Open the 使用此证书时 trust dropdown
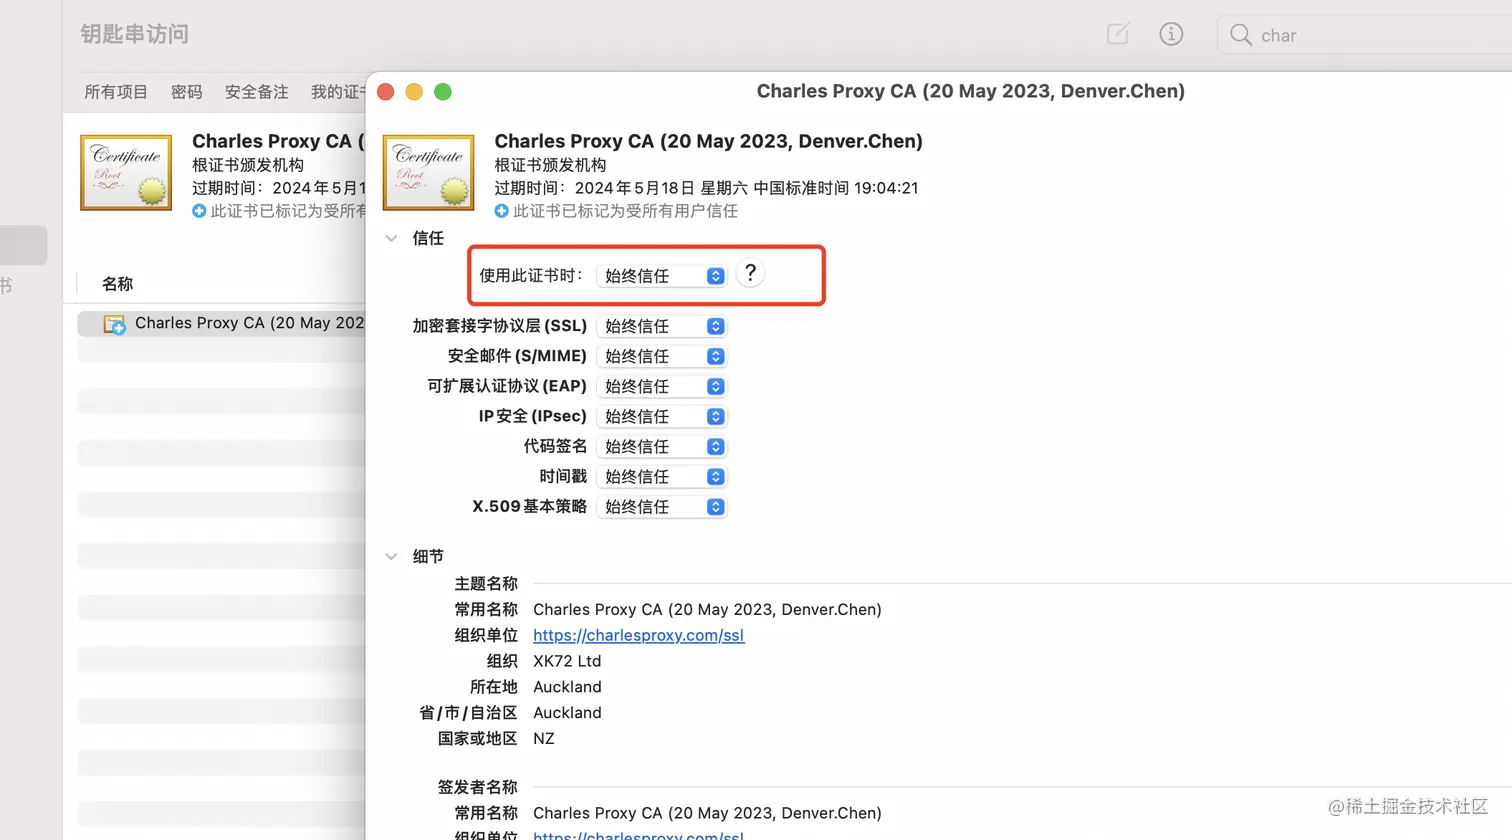1512x840 pixels. (x=662, y=275)
